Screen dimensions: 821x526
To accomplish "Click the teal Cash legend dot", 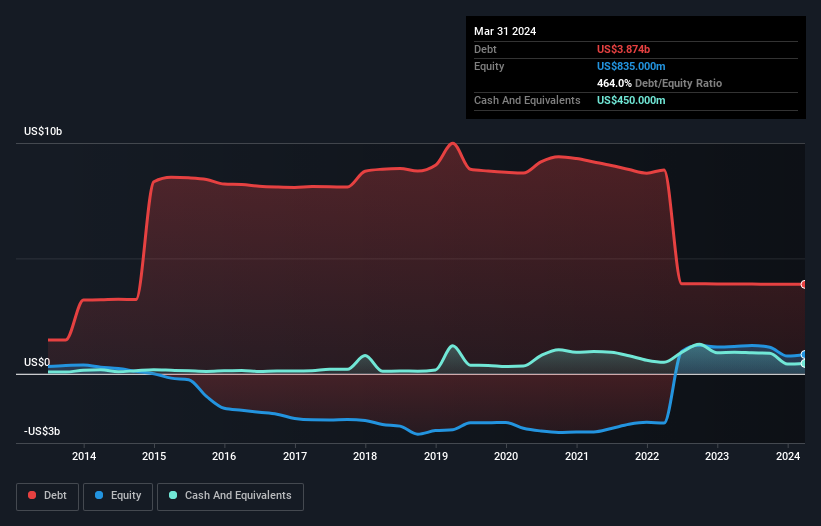I will point(173,495).
